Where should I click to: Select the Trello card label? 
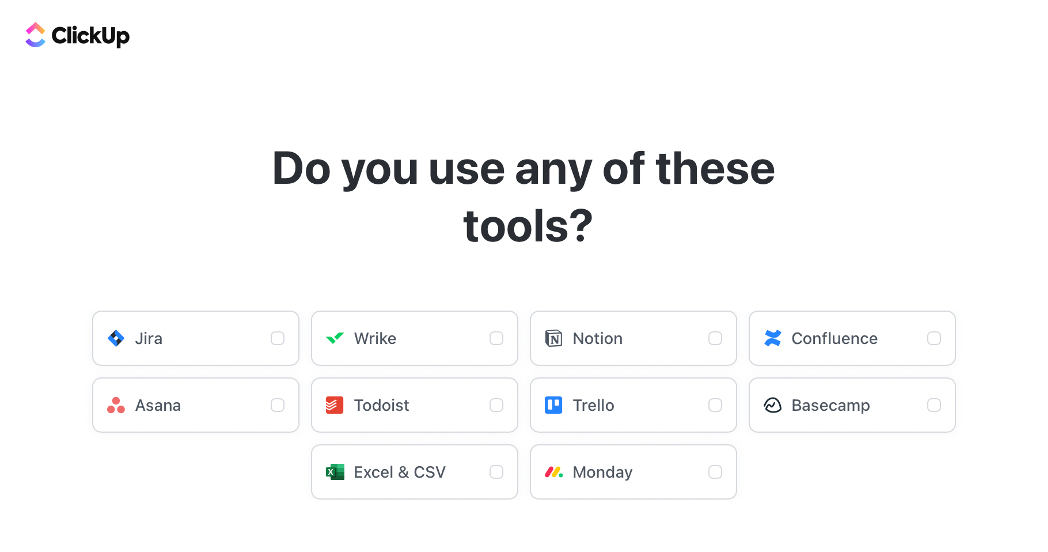(x=594, y=405)
